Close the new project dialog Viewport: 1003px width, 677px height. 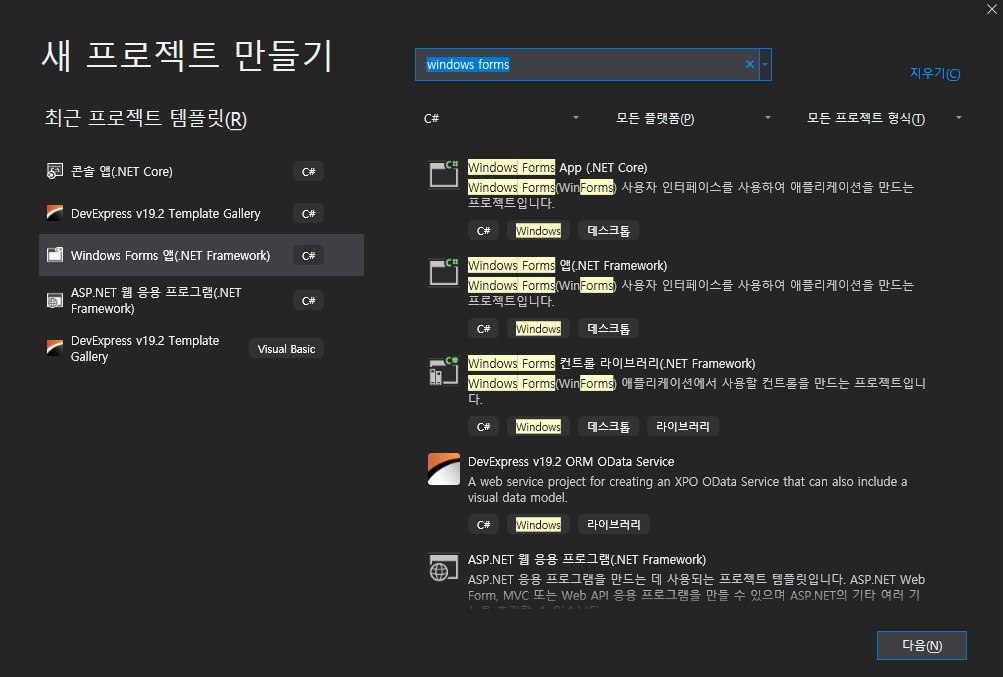click(991, 9)
